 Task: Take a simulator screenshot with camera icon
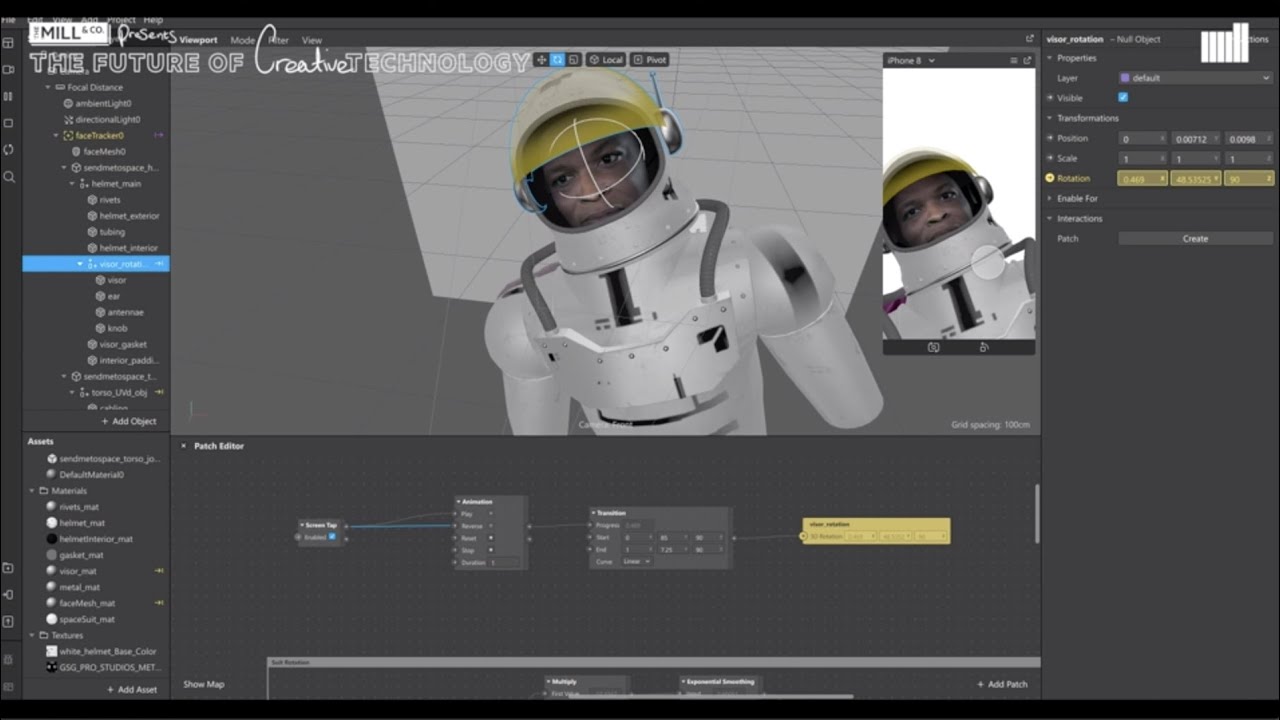point(933,347)
